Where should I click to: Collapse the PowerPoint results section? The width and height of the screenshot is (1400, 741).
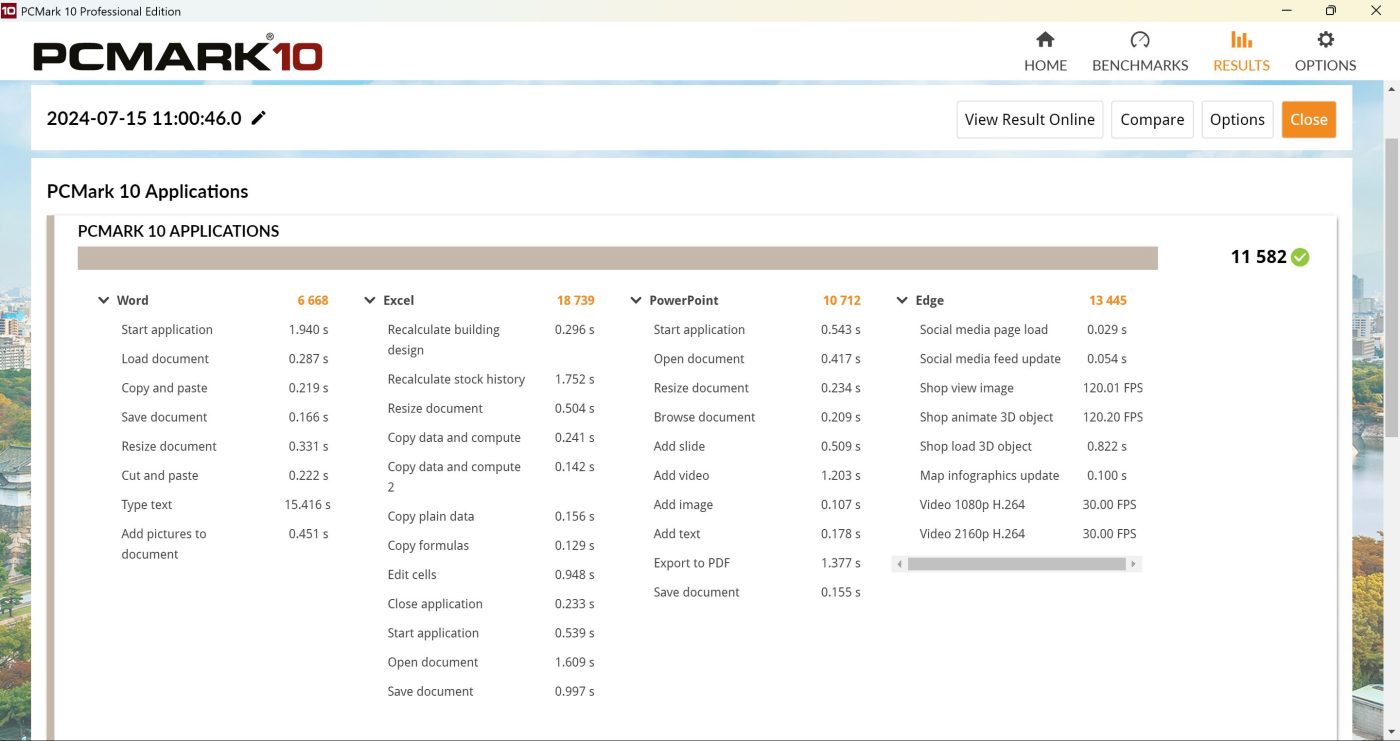point(635,300)
